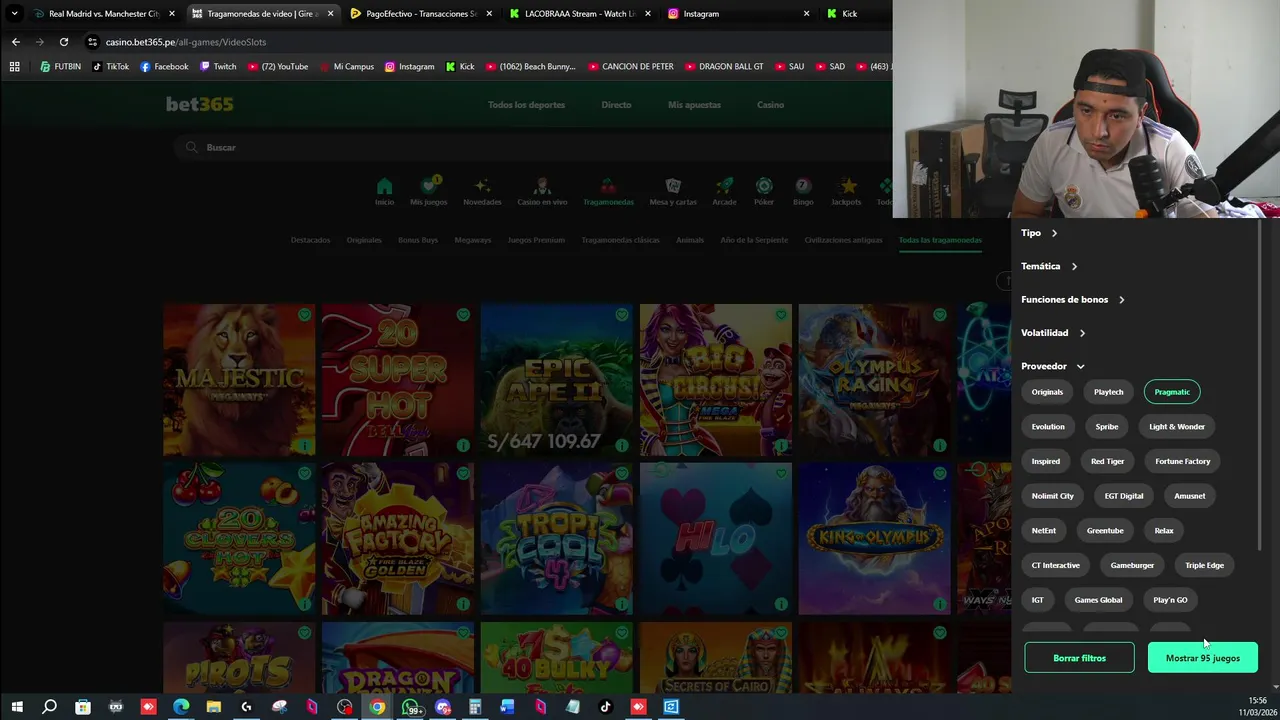This screenshot has height=720, width=1280.
Task: Open the Mesa y cartas icon
Action: pos(673,187)
